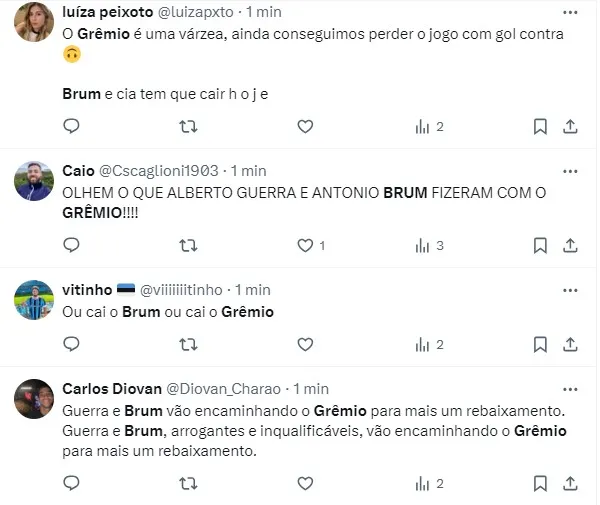The height and width of the screenshot is (505, 600).
Task: Open Carlos Diovan's profile picture
Action: (x=34, y=399)
